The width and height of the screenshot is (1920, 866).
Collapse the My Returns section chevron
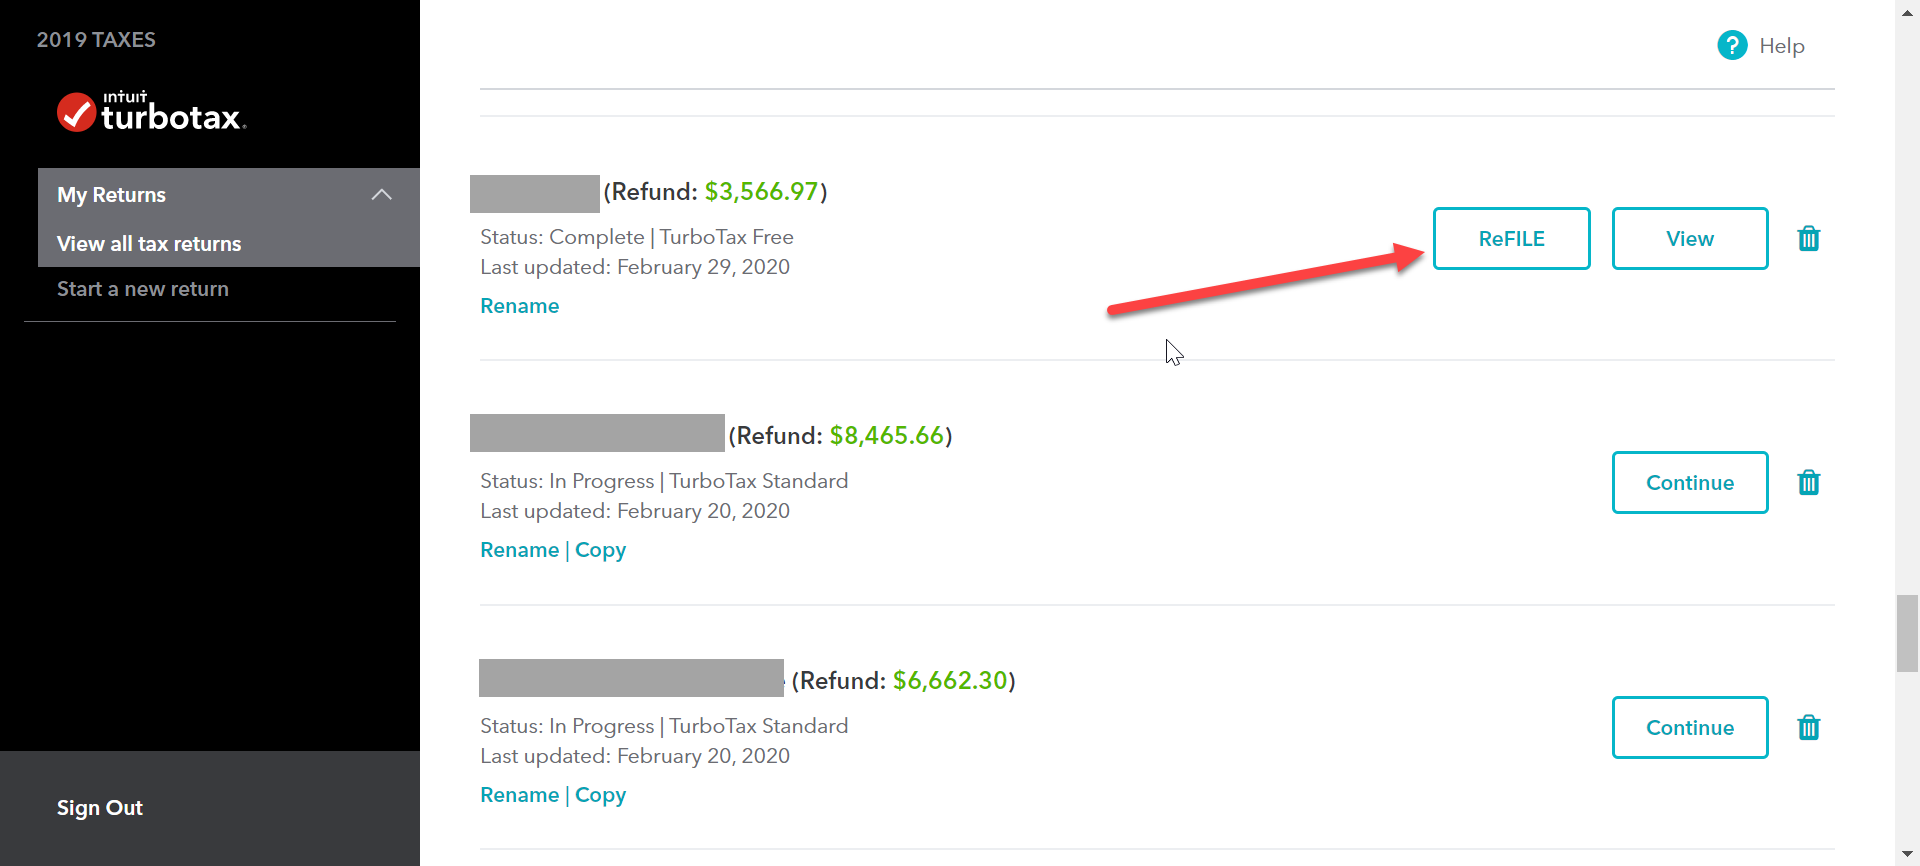[381, 195]
